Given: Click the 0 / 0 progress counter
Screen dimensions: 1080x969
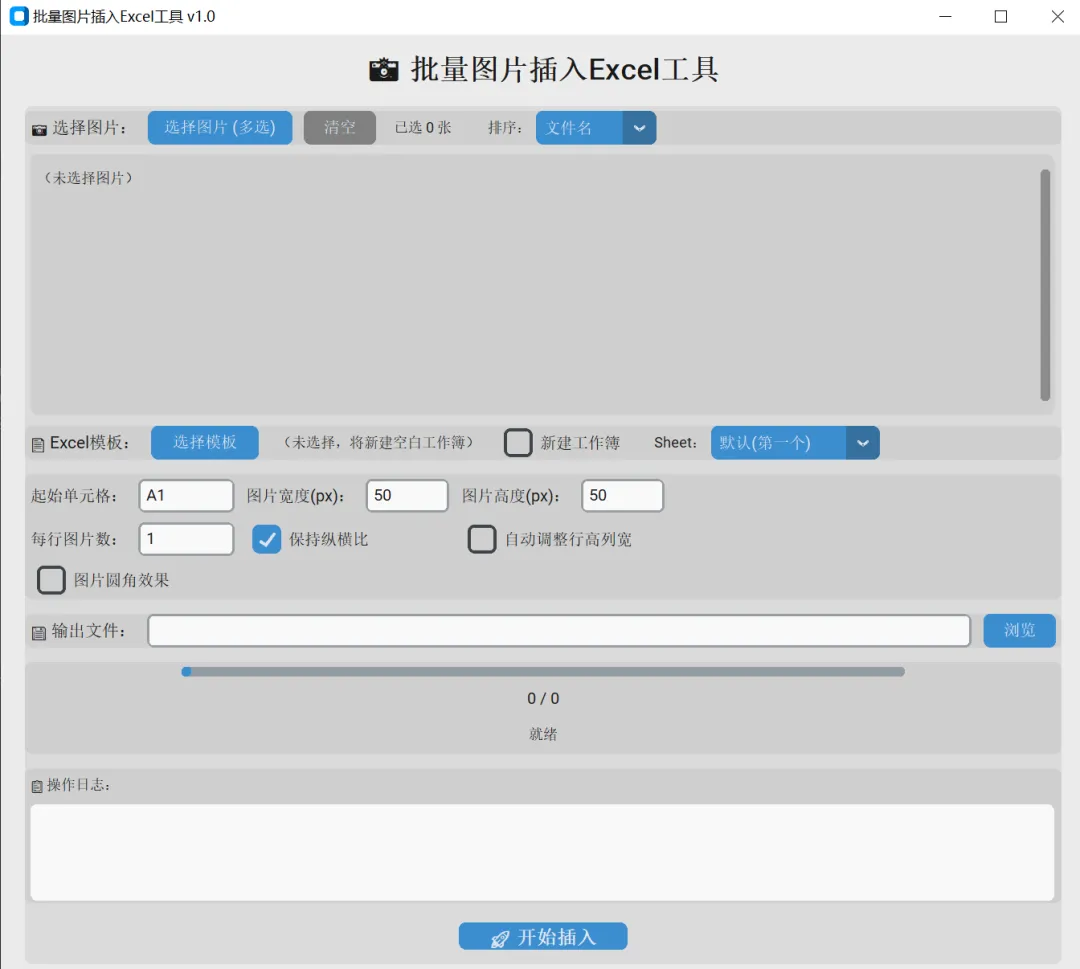Looking at the screenshot, I should pyautogui.click(x=543, y=698).
